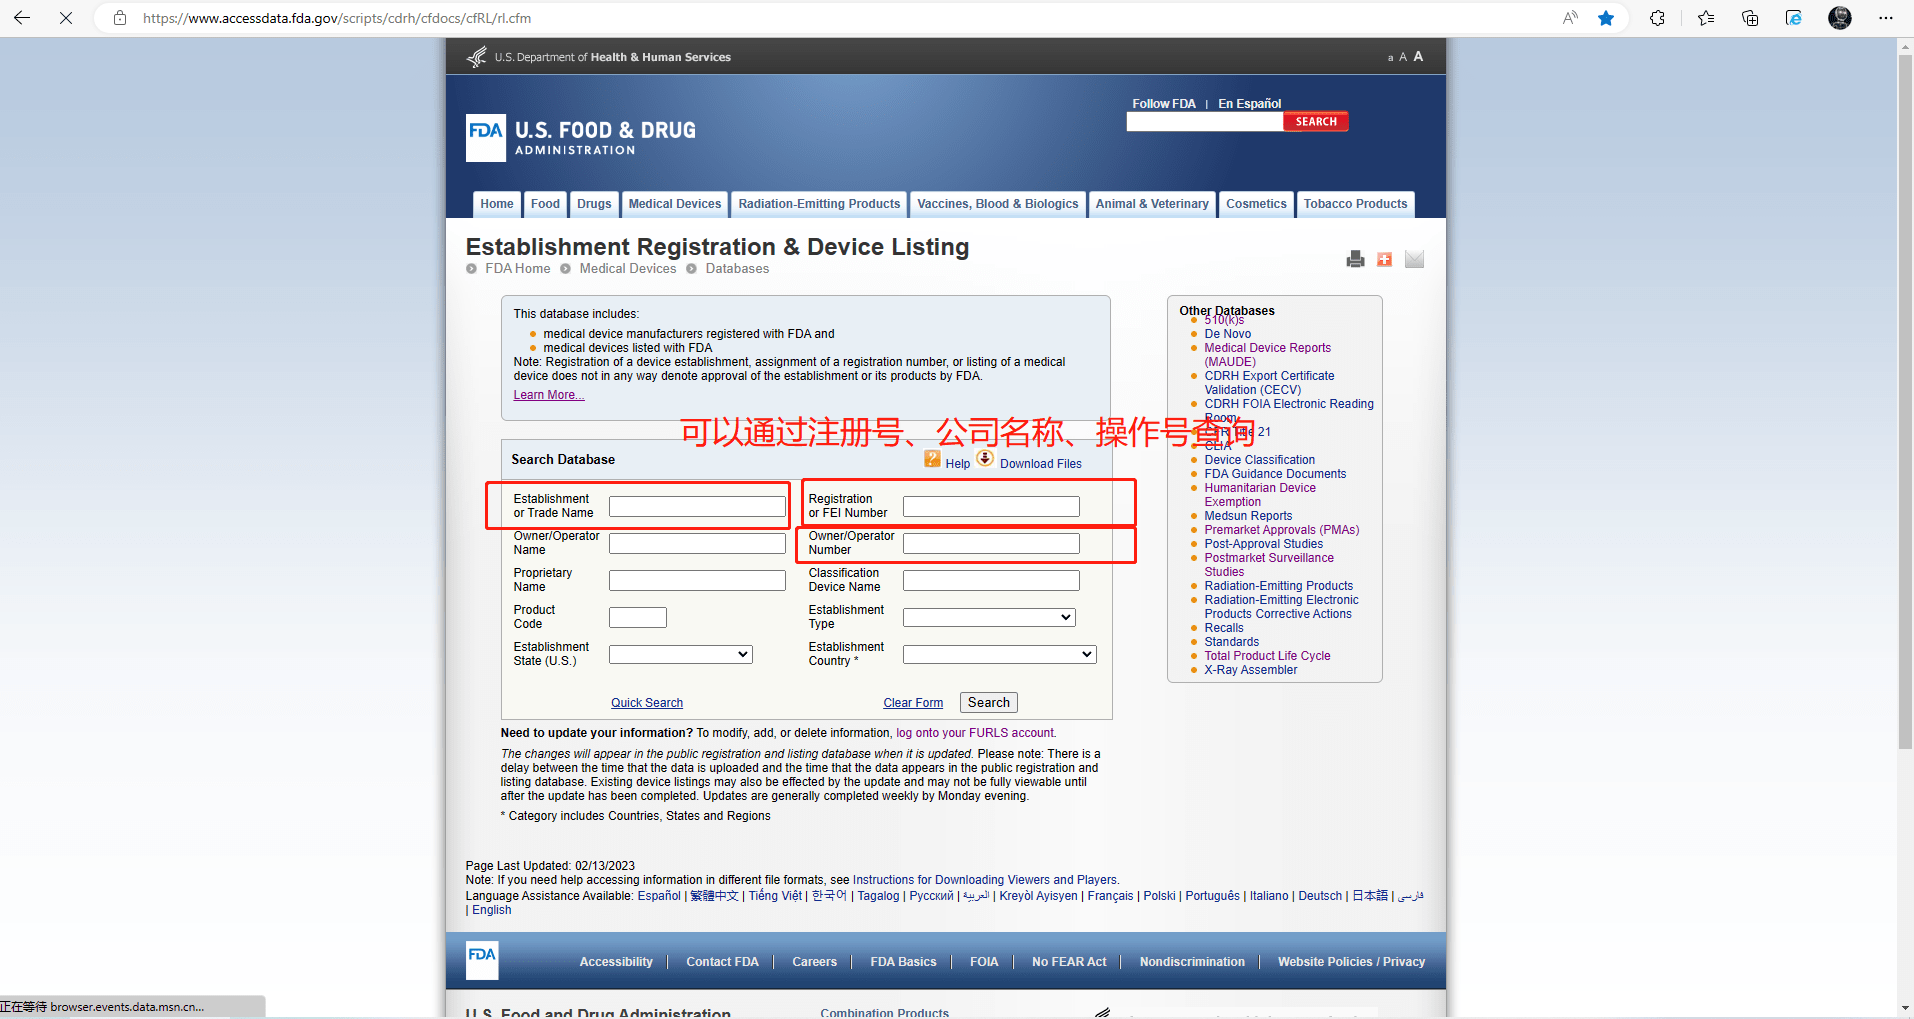Open the De Novo database link

coord(1227,334)
